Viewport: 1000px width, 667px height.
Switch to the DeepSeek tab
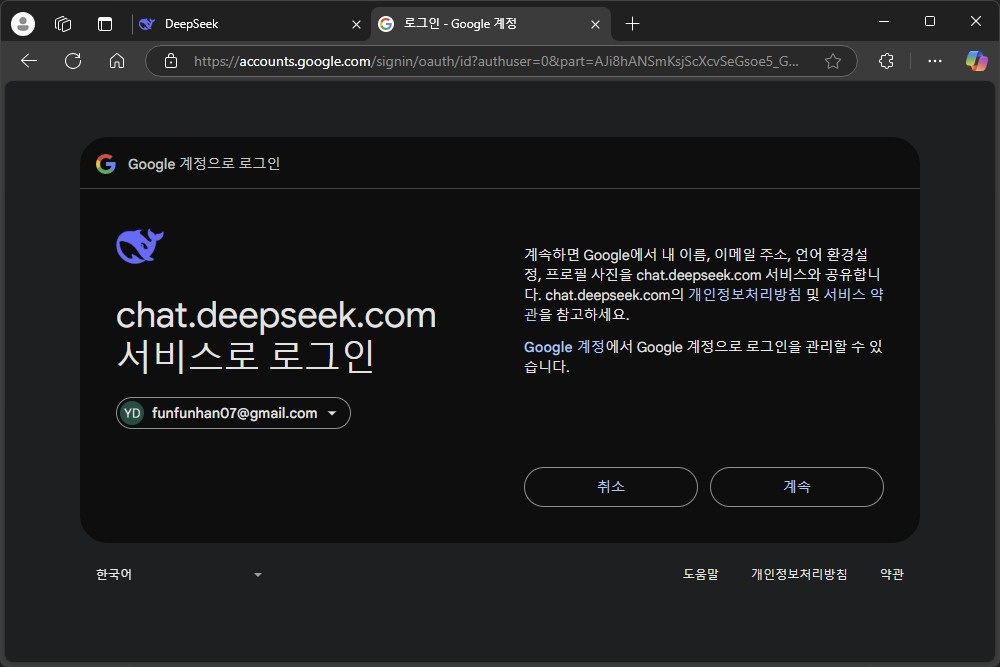250,24
